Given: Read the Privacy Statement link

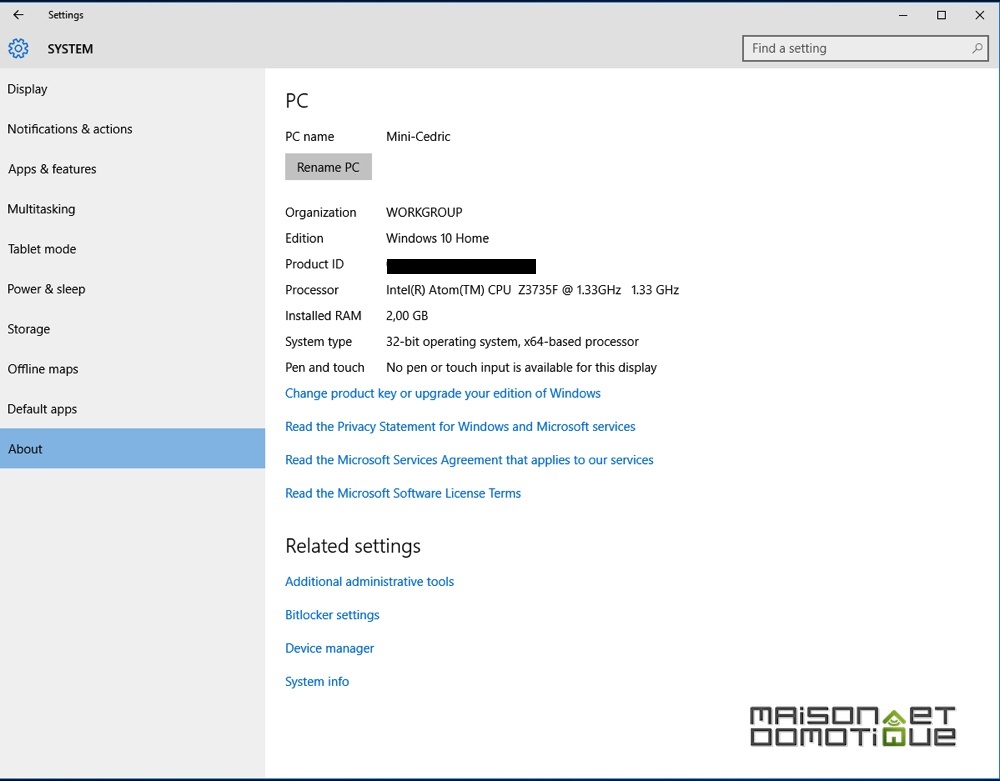Looking at the screenshot, I should point(460,427).
